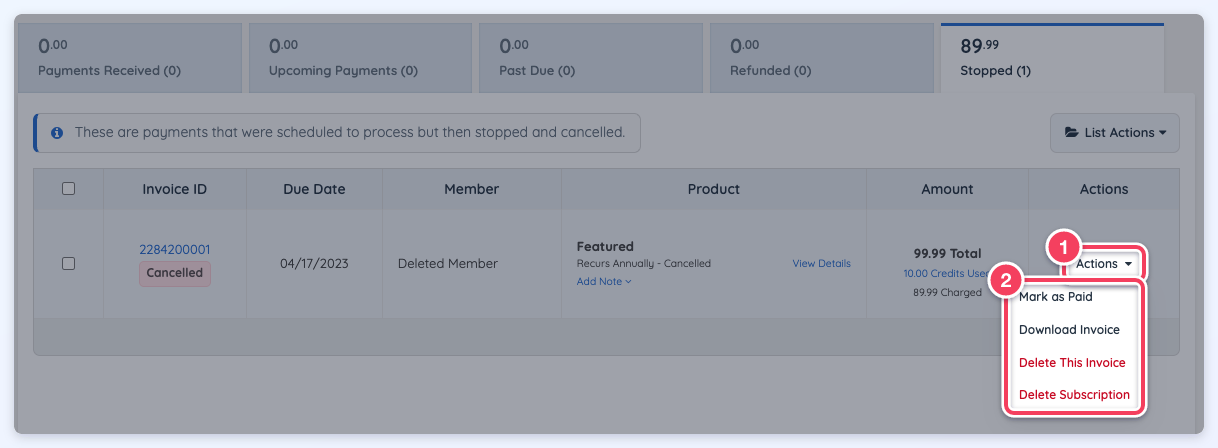
Task: Check the box for invoice 2284200001
Action: pyautogui.click(x=69, y=263)
